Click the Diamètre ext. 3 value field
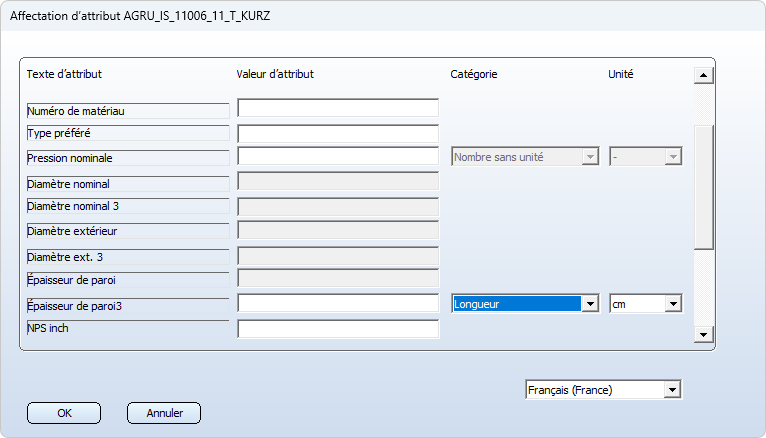This screenshot has height=438, width=766. pyautogui.click(x=338, y=255)
